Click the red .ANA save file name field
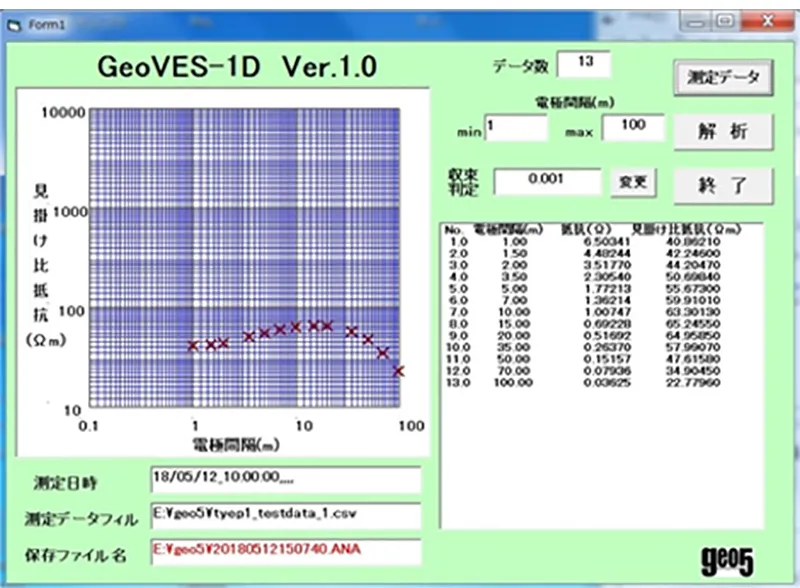800x588 pixels. pos(286,553)
